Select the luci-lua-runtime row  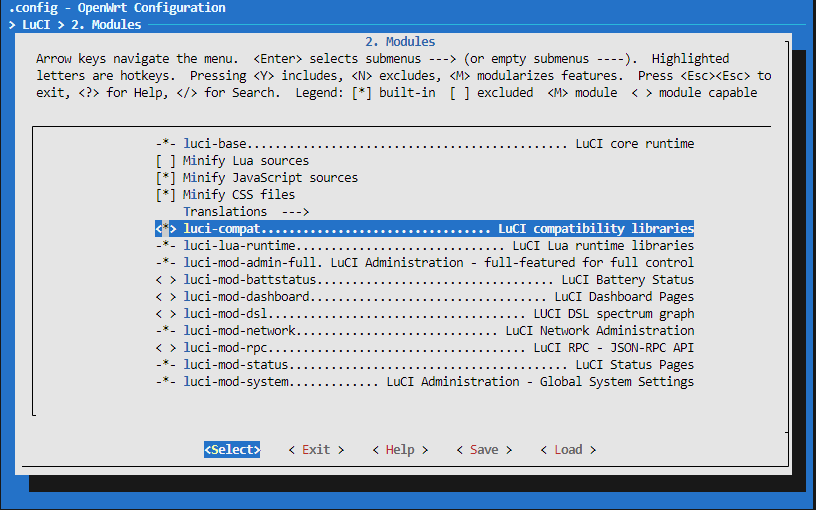coord(425,246)
